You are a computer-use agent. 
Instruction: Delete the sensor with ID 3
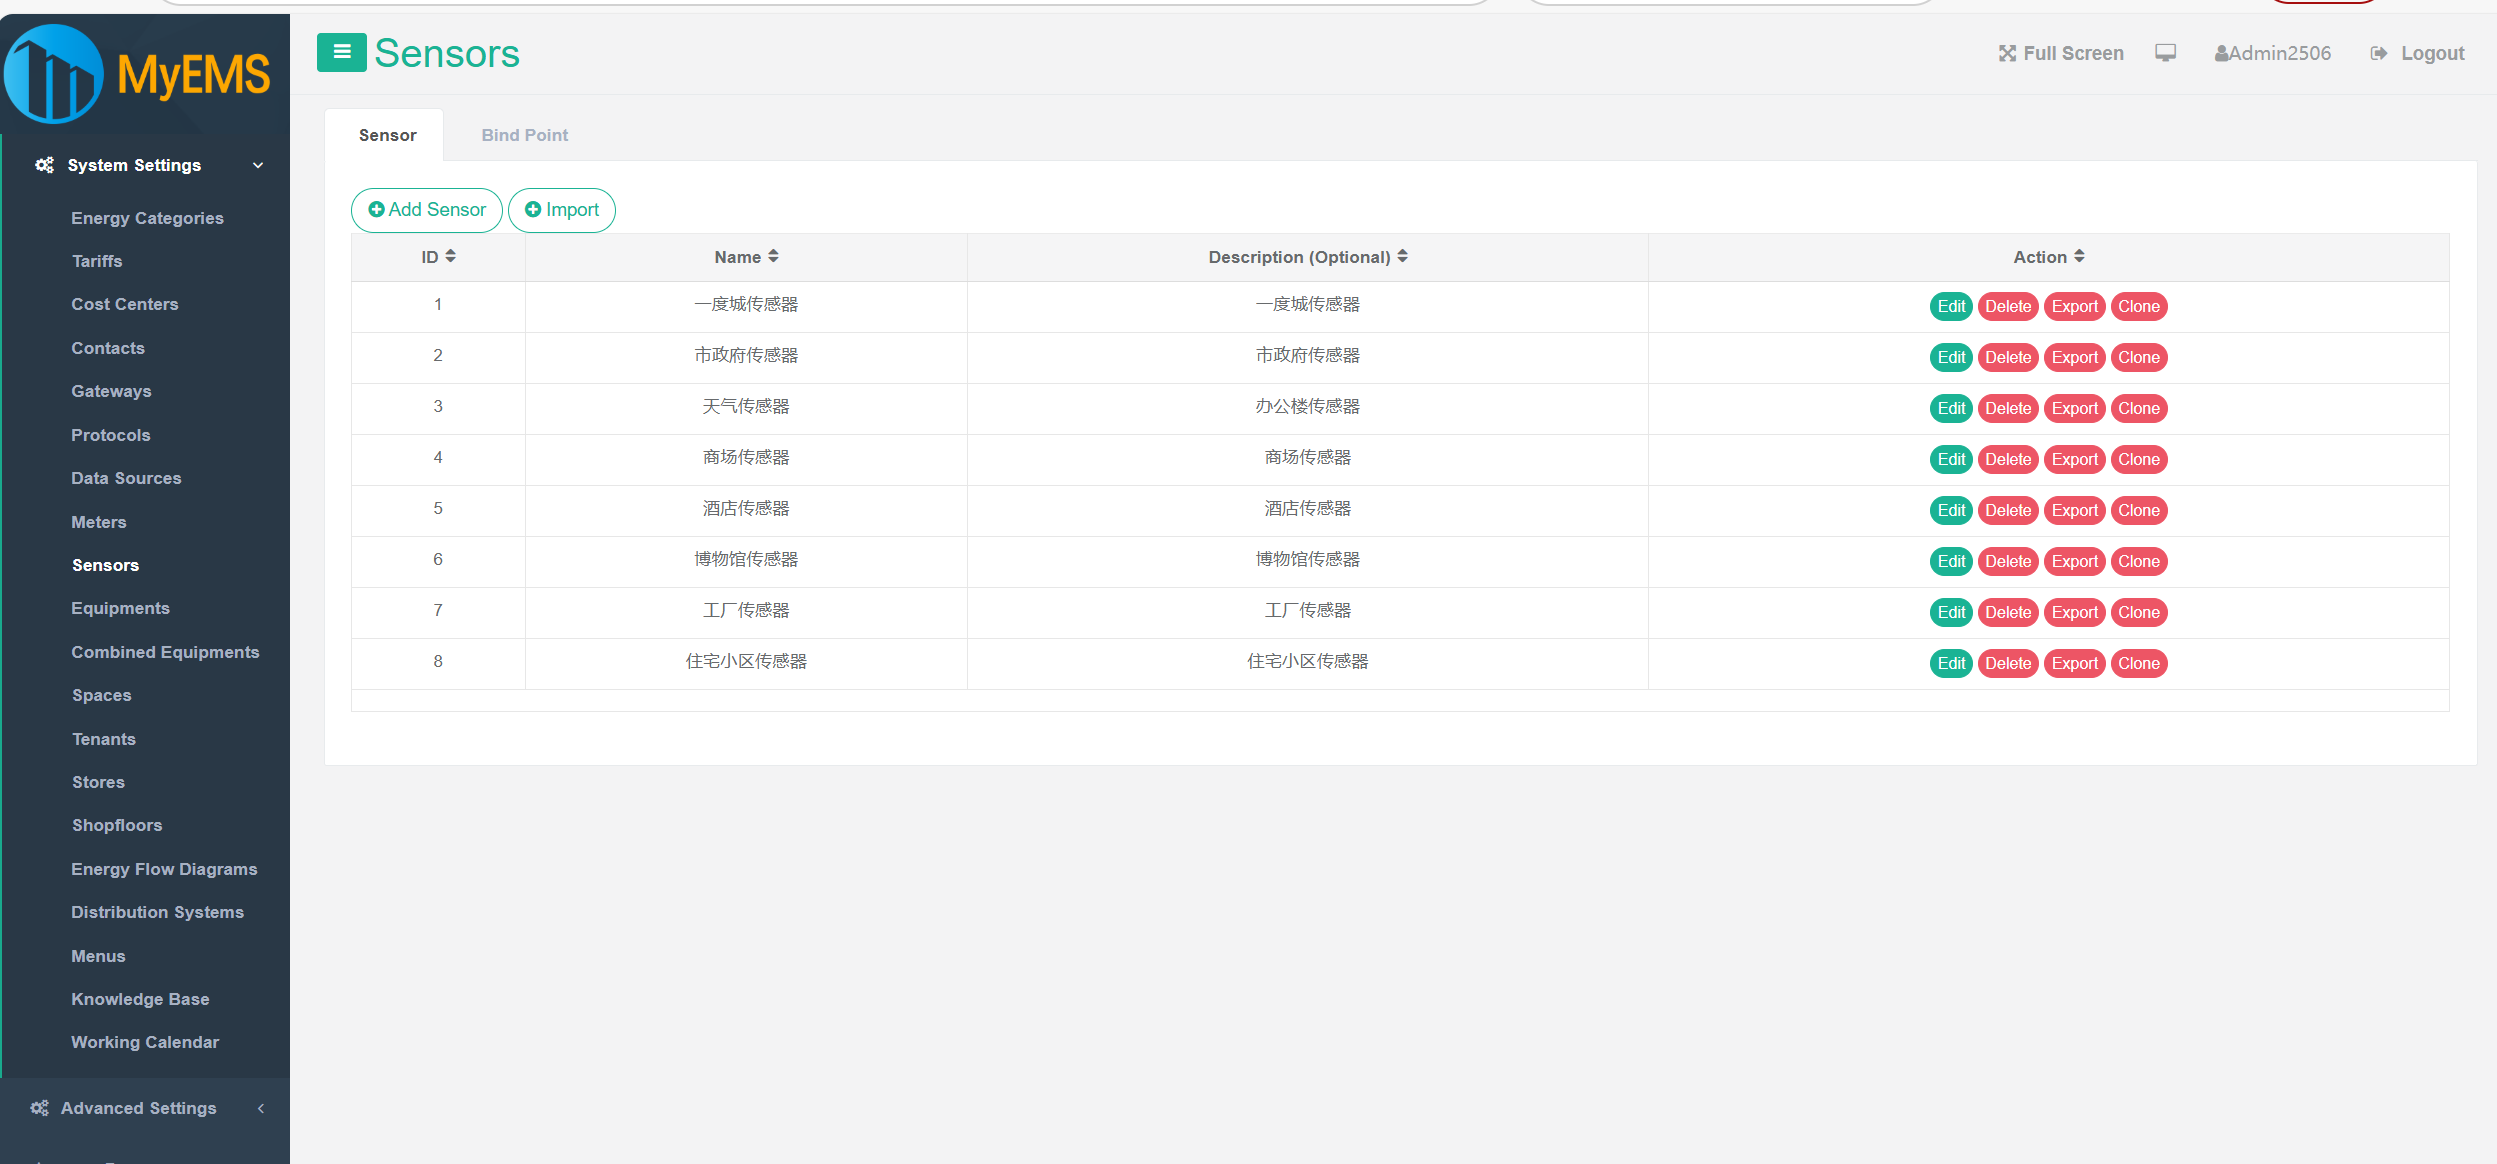tap(2007, 408)
